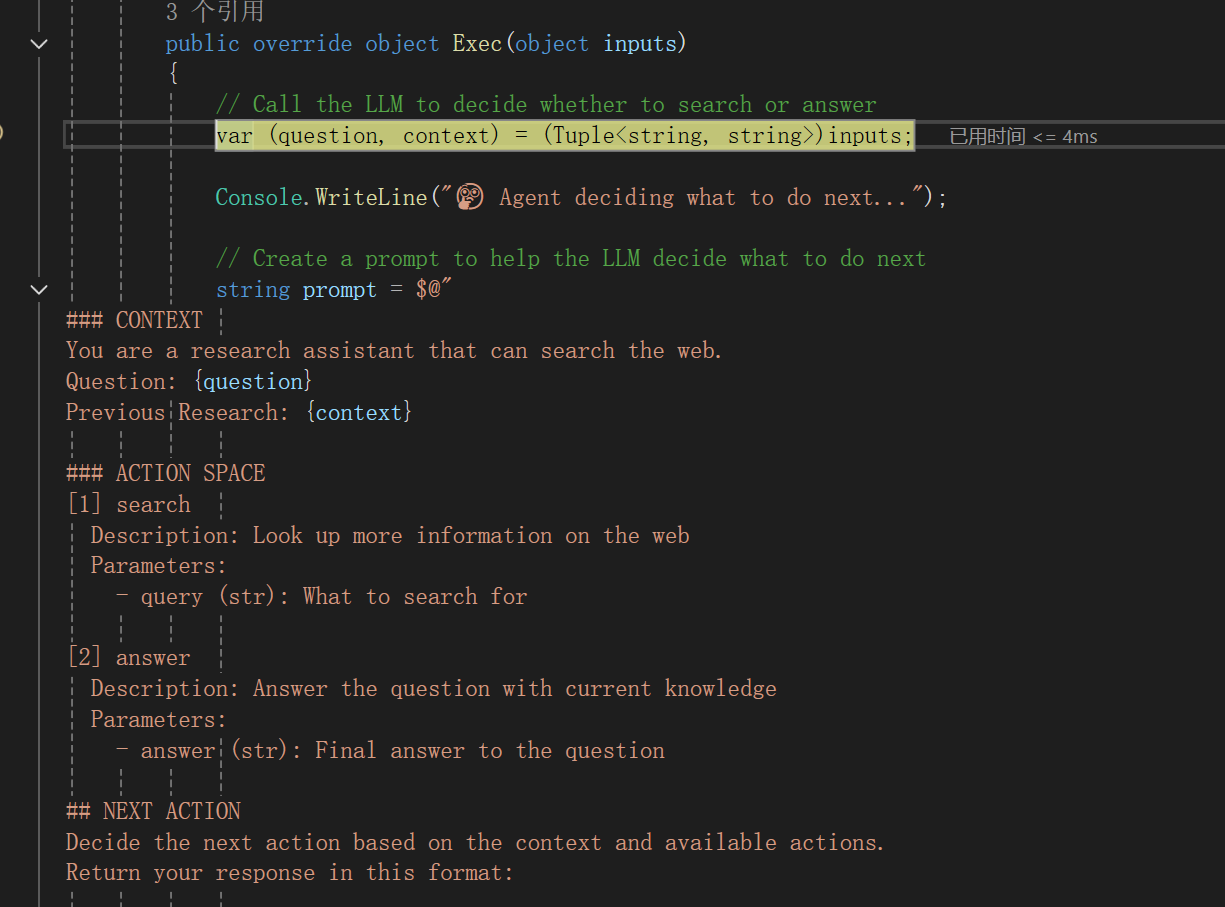1225x907 pixels.
Task: Click the 已用时间 <= 4ms PerfTip
Action: point(1023,136)
